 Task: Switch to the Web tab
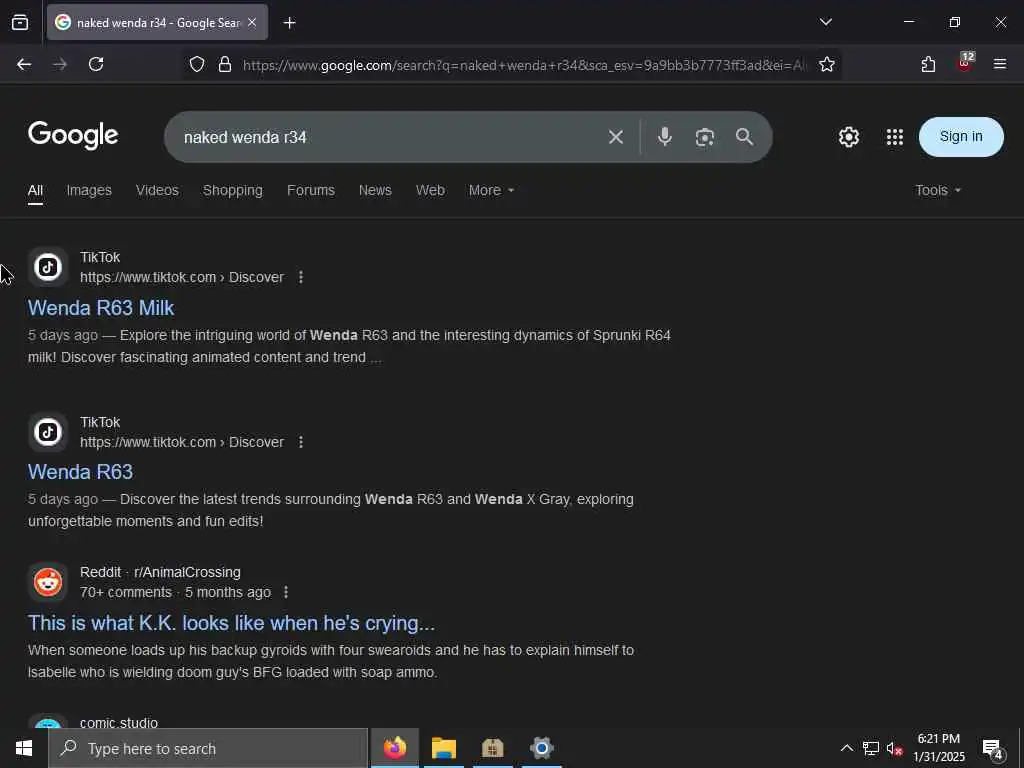430,190
